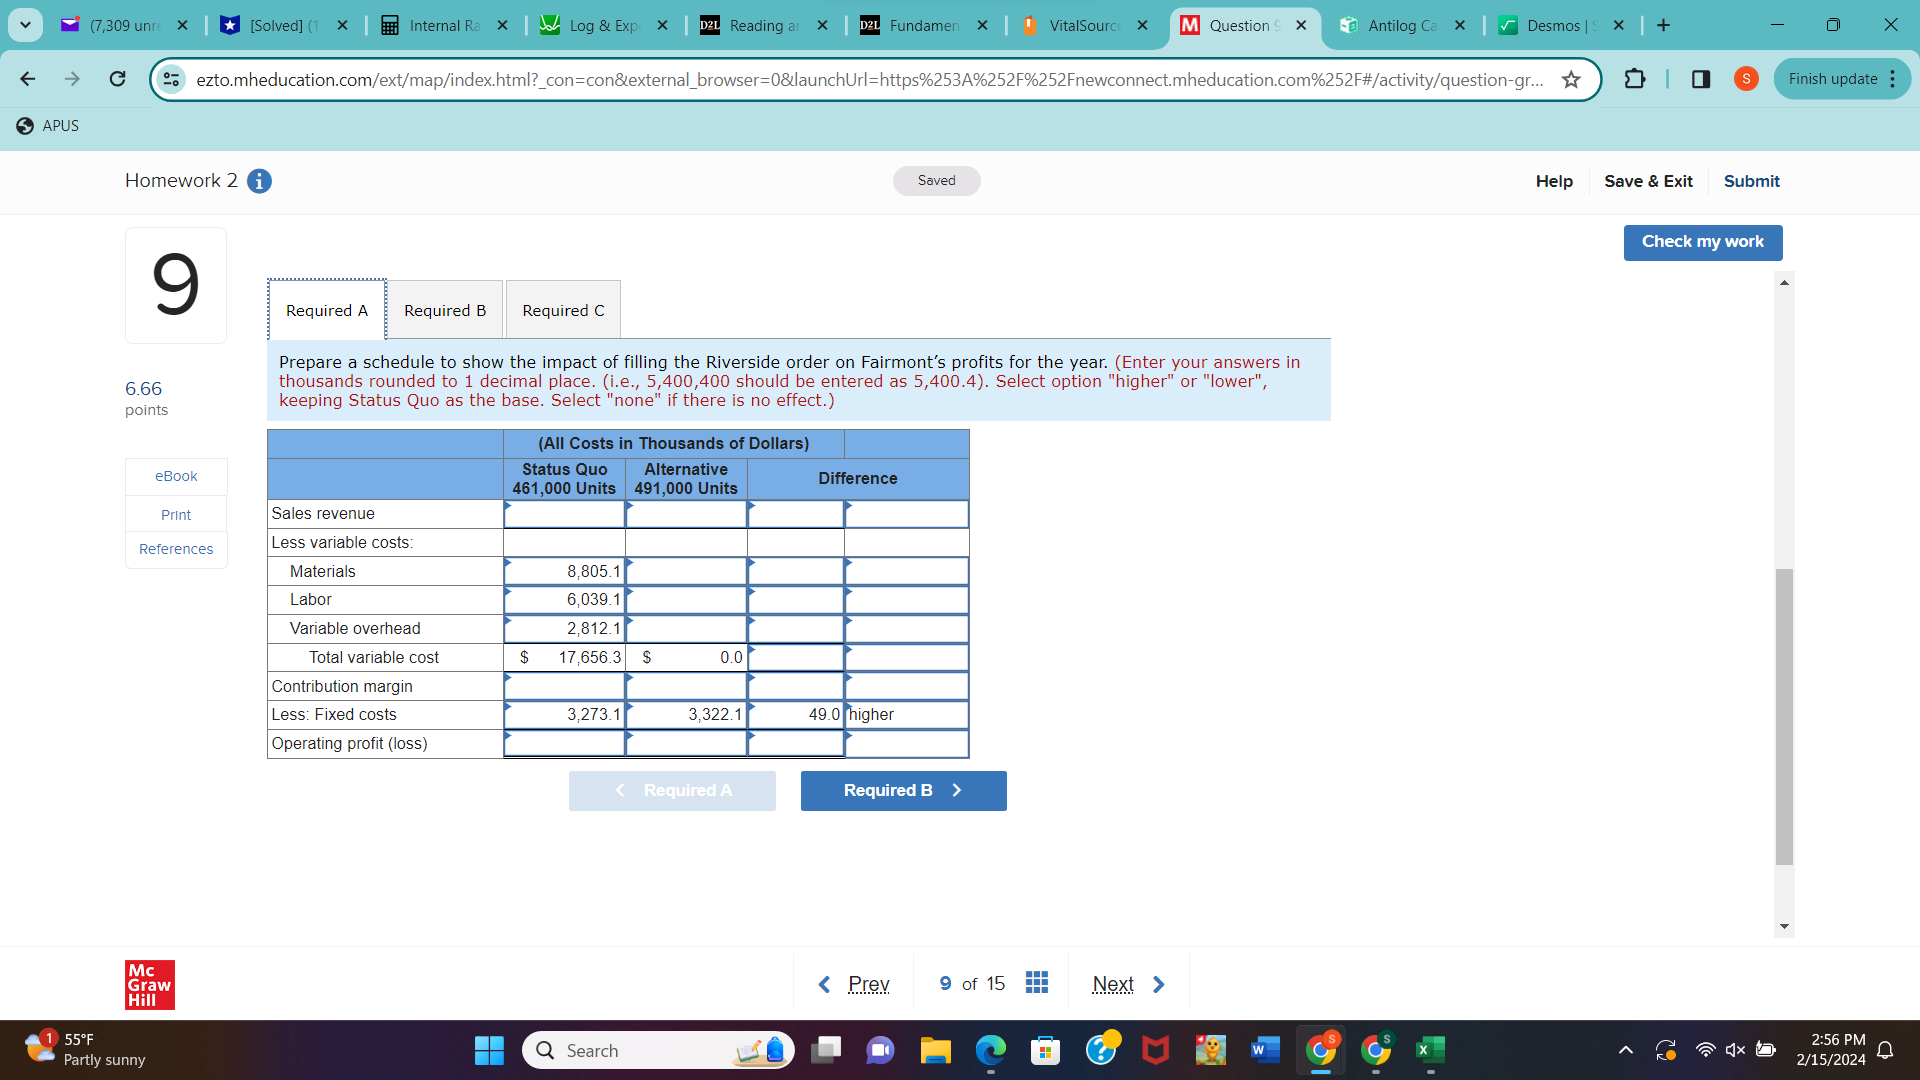Click the Next question link

tap(1113, 984)
